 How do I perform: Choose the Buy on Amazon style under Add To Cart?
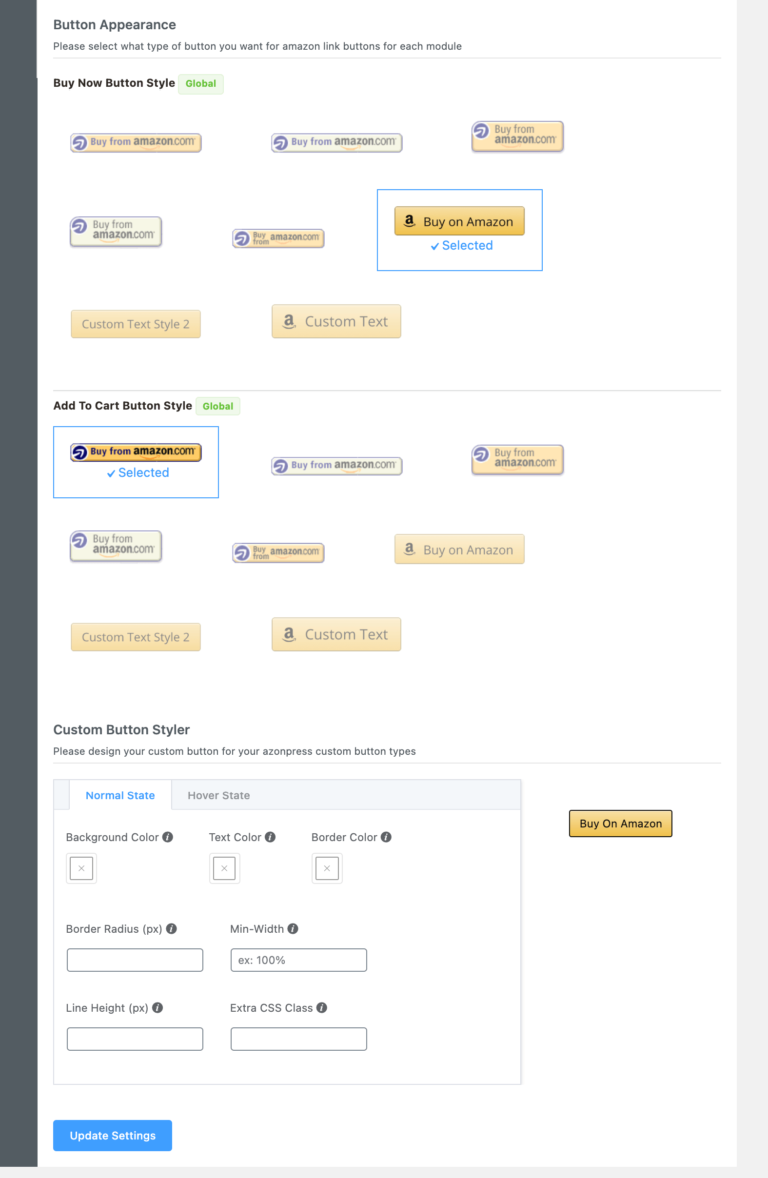click(459, 549)
